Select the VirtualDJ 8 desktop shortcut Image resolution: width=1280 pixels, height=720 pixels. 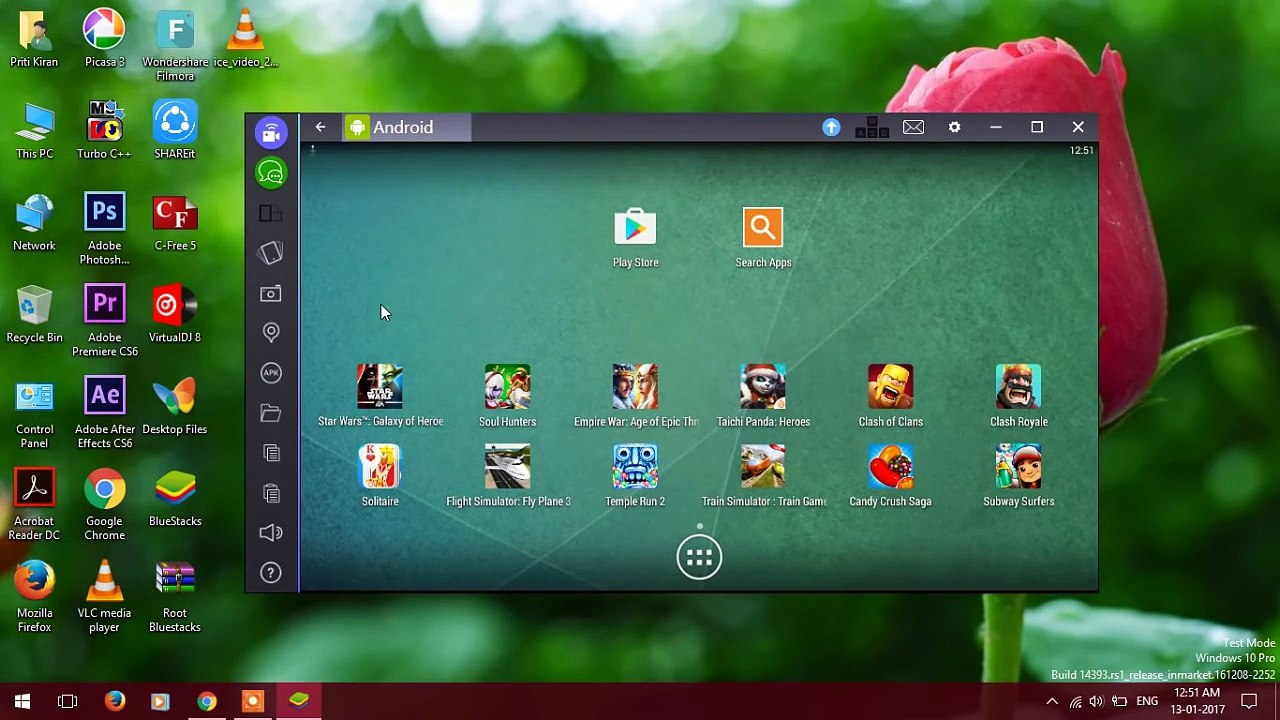click(x=175, y=314)
